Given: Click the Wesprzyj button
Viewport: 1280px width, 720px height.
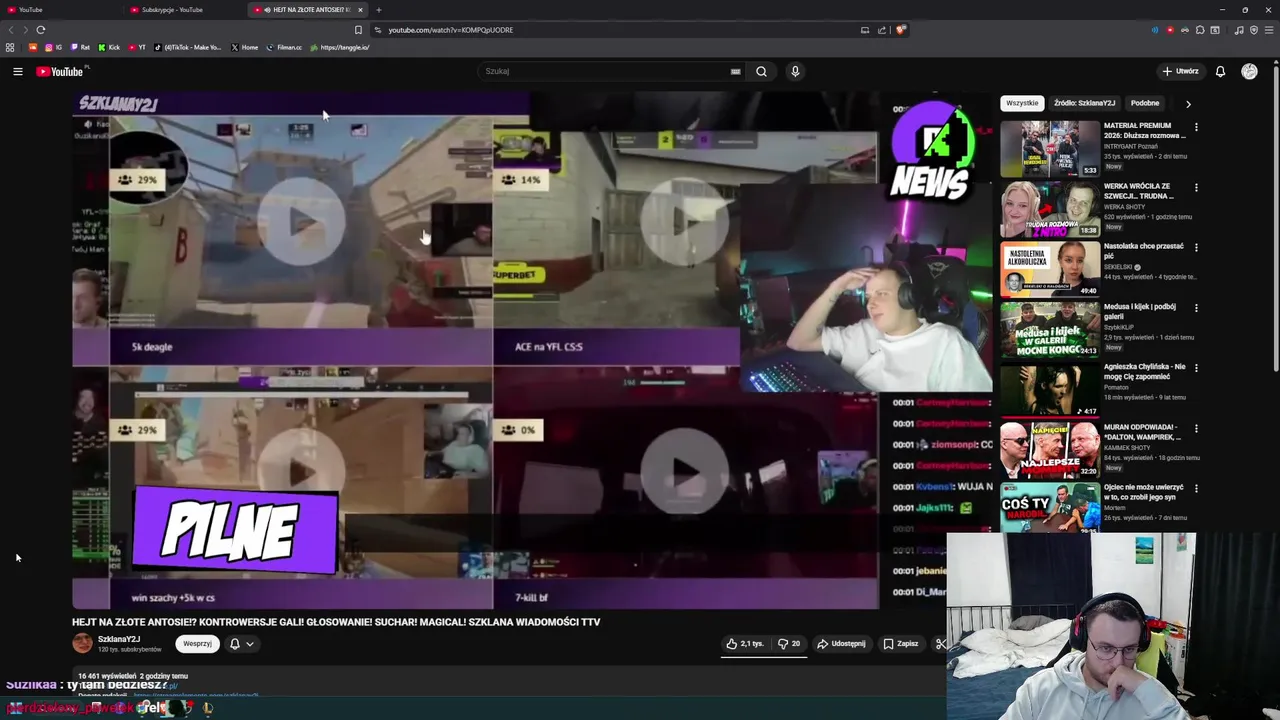Looking at the screenshot, I should point(197,644).
